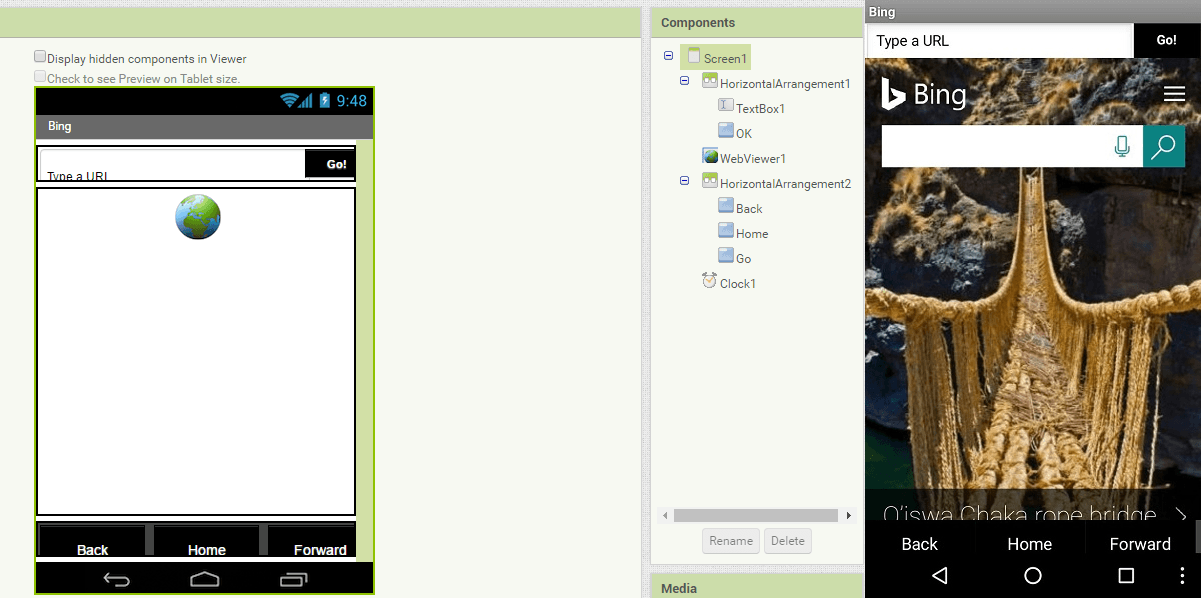1201x598 pixels.
Task: Click the Rename button
Action: click(731, 541)
